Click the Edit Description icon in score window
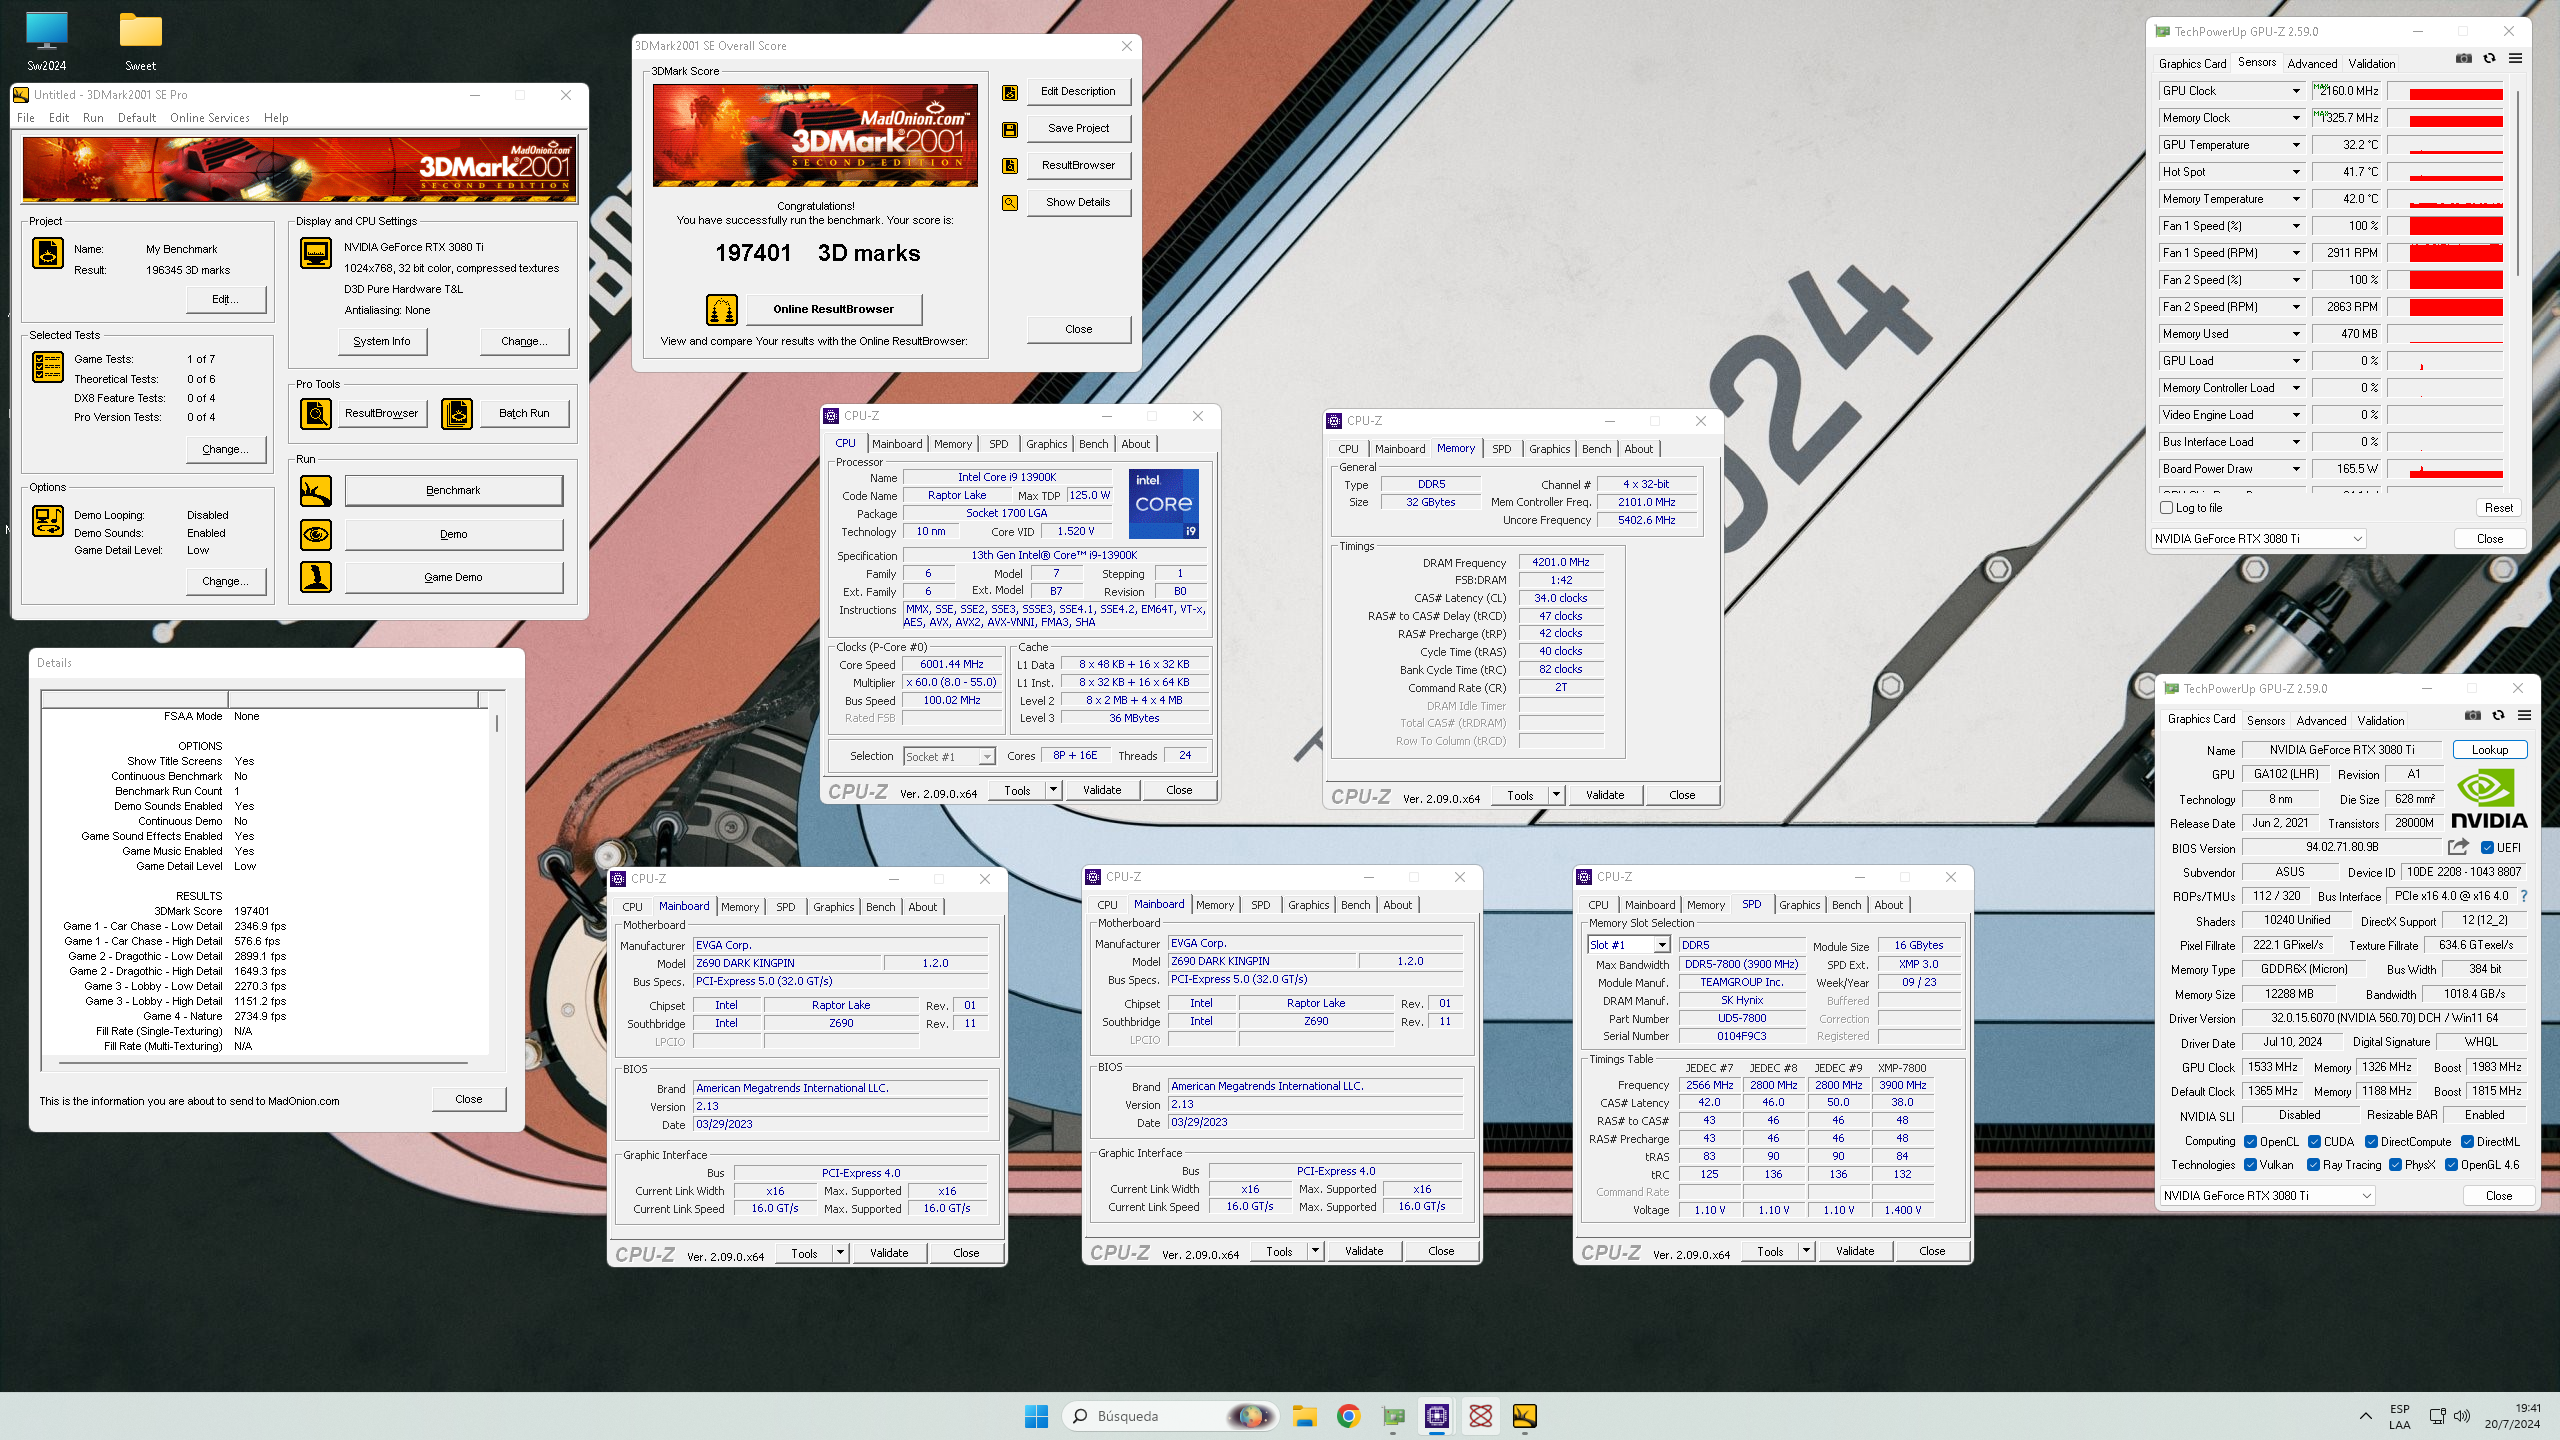 [1010, 92]
